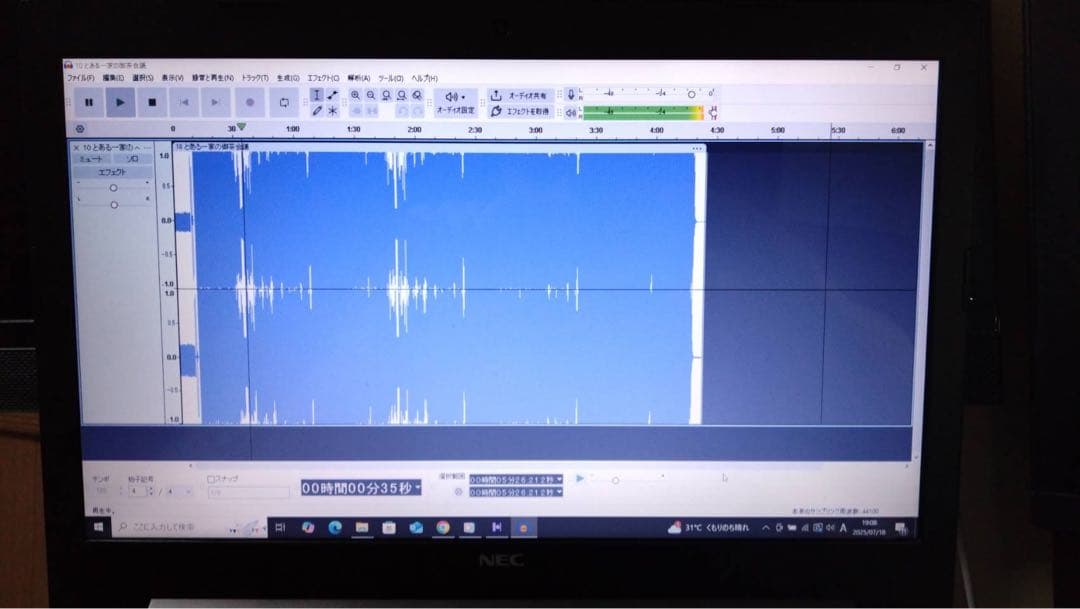Click the Zoom In magnifier icon

355,95
